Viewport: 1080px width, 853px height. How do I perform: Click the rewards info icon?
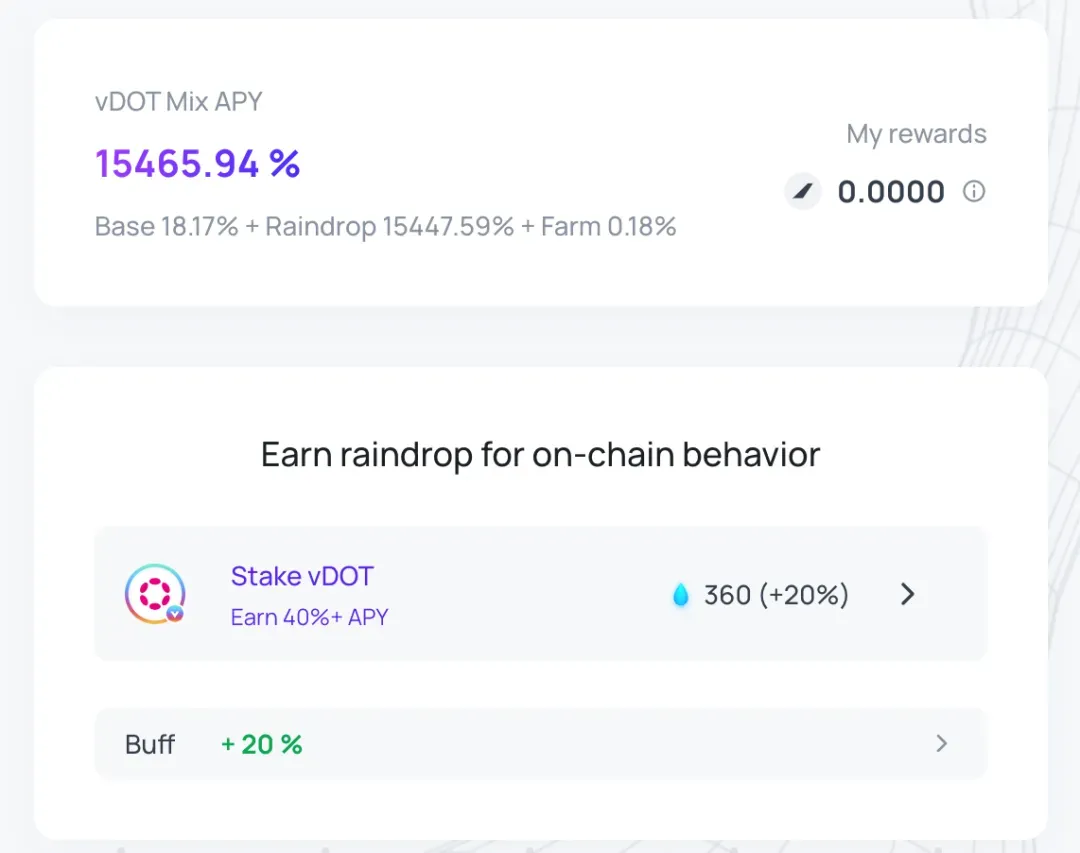click(x=973, y=191)
